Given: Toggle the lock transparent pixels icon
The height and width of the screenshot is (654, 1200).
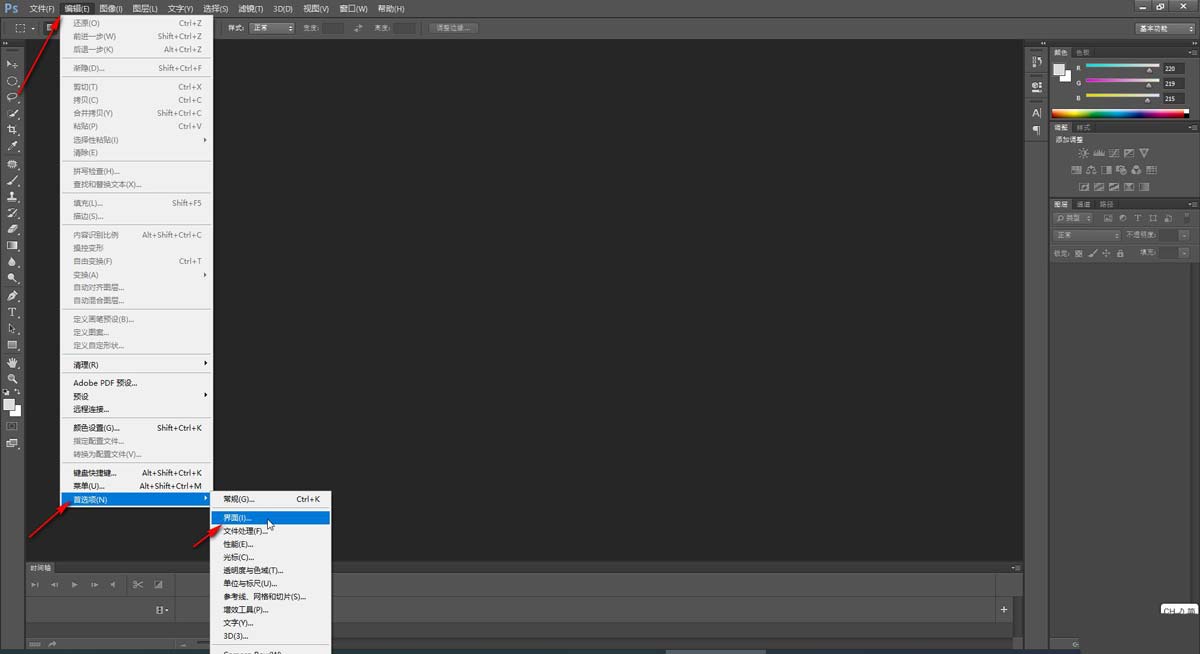Looking at the screenshot, I should pyautogui.click(x=1078, y=254).
